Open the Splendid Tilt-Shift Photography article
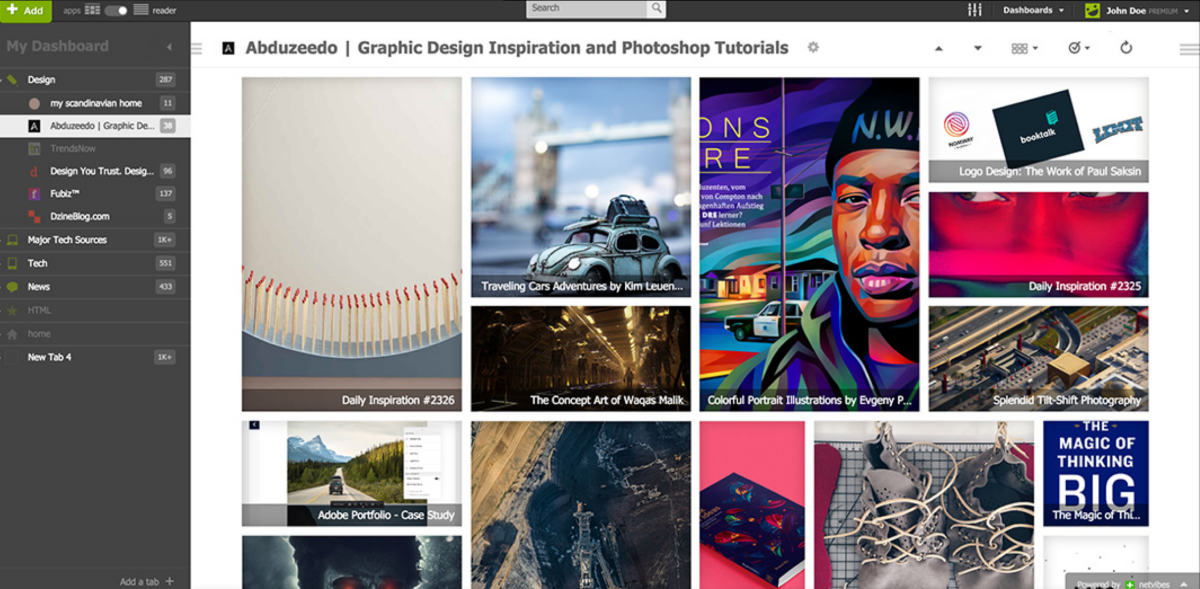The width and height of the screenshot is (1200, 589). 1038,358
